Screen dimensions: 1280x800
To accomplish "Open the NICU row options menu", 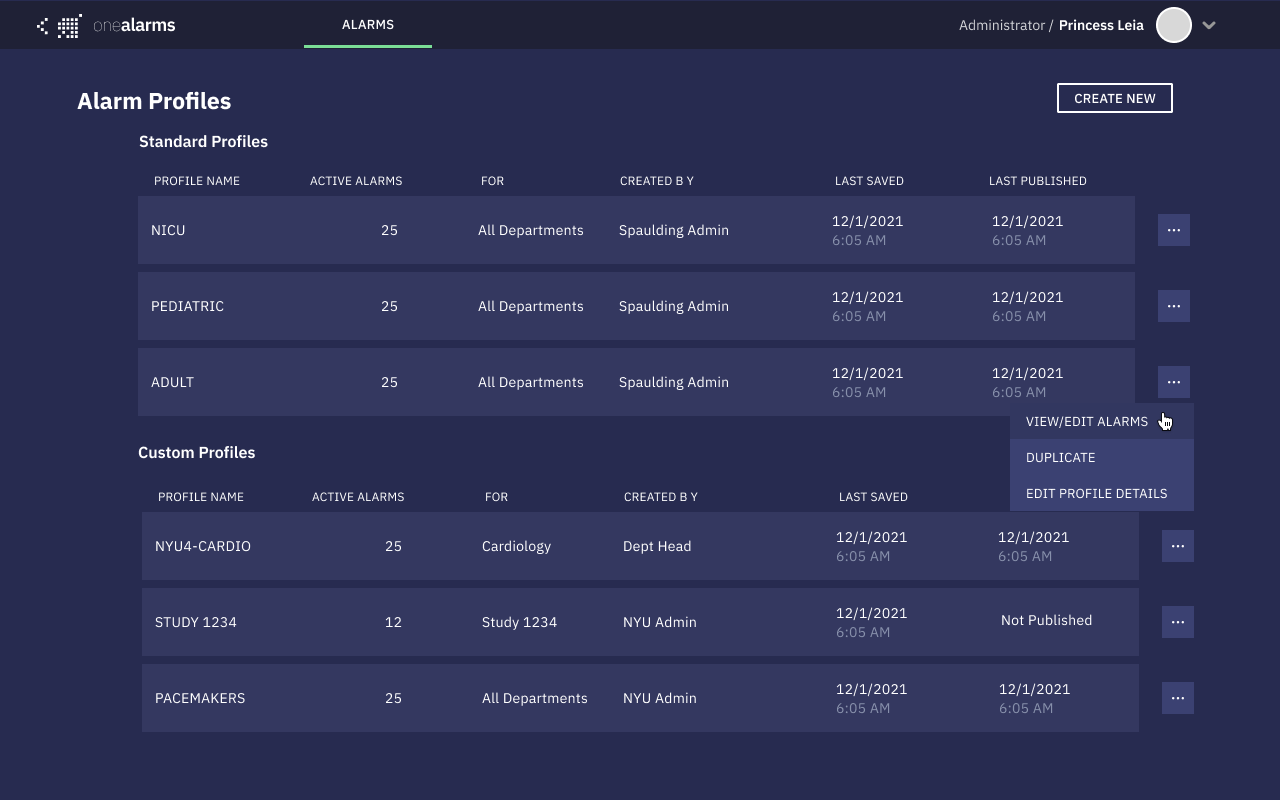I will [x=1173, y=230].
